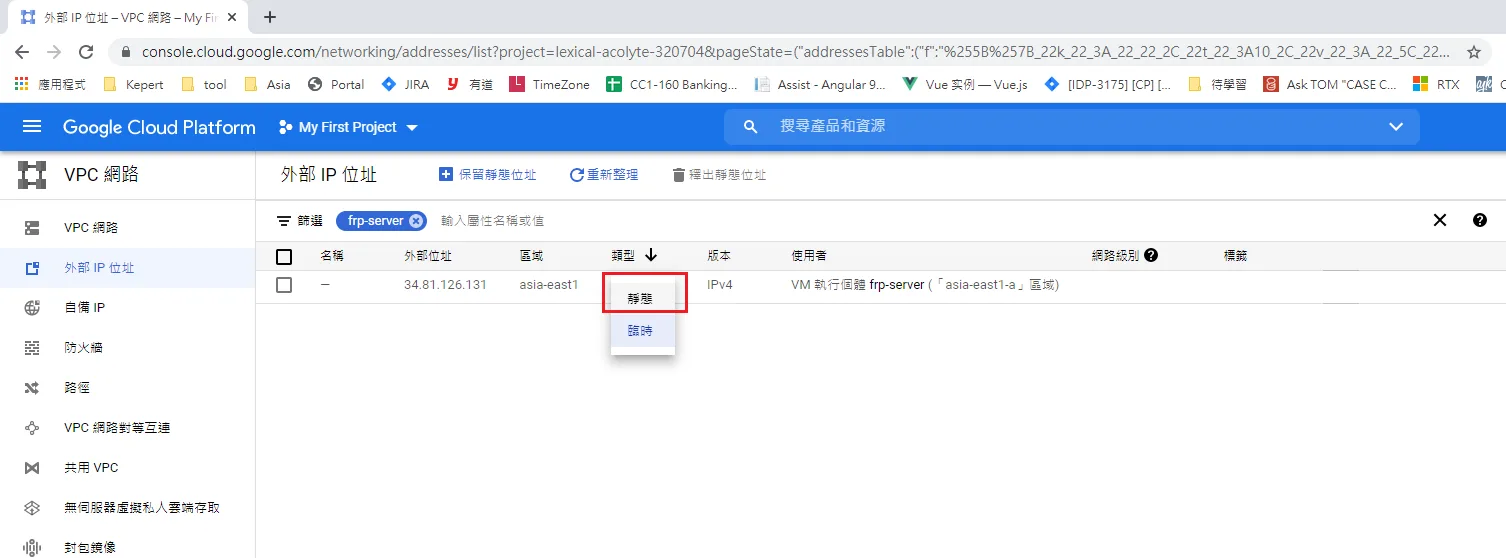The width and height of the screenshot is (1506, 558).
Task: Remove the frp-server filter chip
Action: [416, 221]
